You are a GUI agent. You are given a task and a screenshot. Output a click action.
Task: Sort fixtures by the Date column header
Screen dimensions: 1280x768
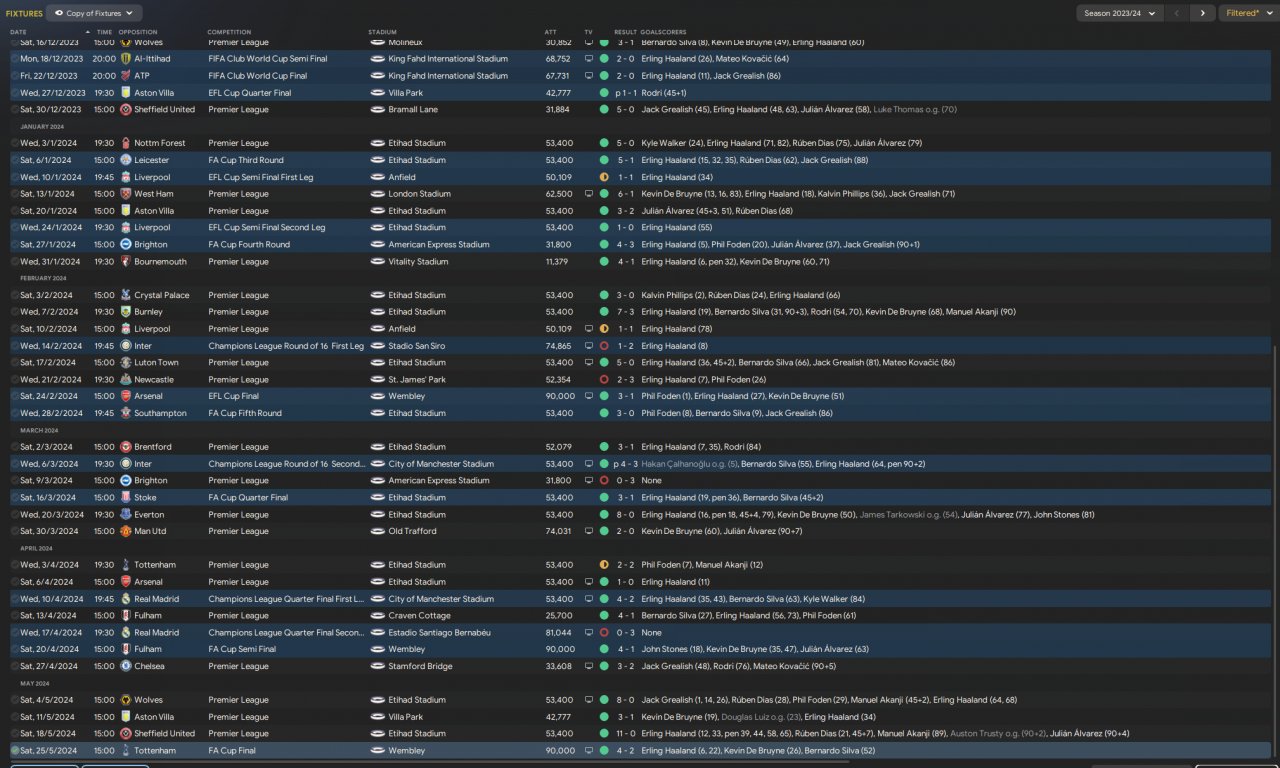pyautogui.click(x=18, y=32)
